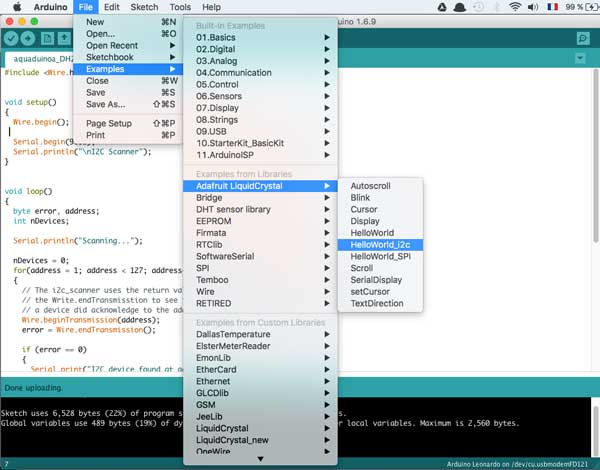Select Print menu item
This screenshot has width=600, height=470.
(x=127, y=135)
